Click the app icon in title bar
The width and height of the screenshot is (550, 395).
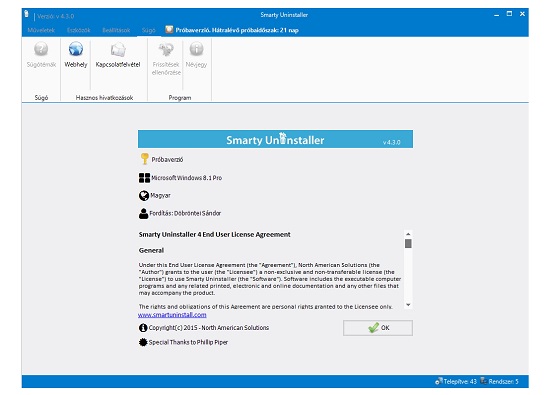point(27,14)
